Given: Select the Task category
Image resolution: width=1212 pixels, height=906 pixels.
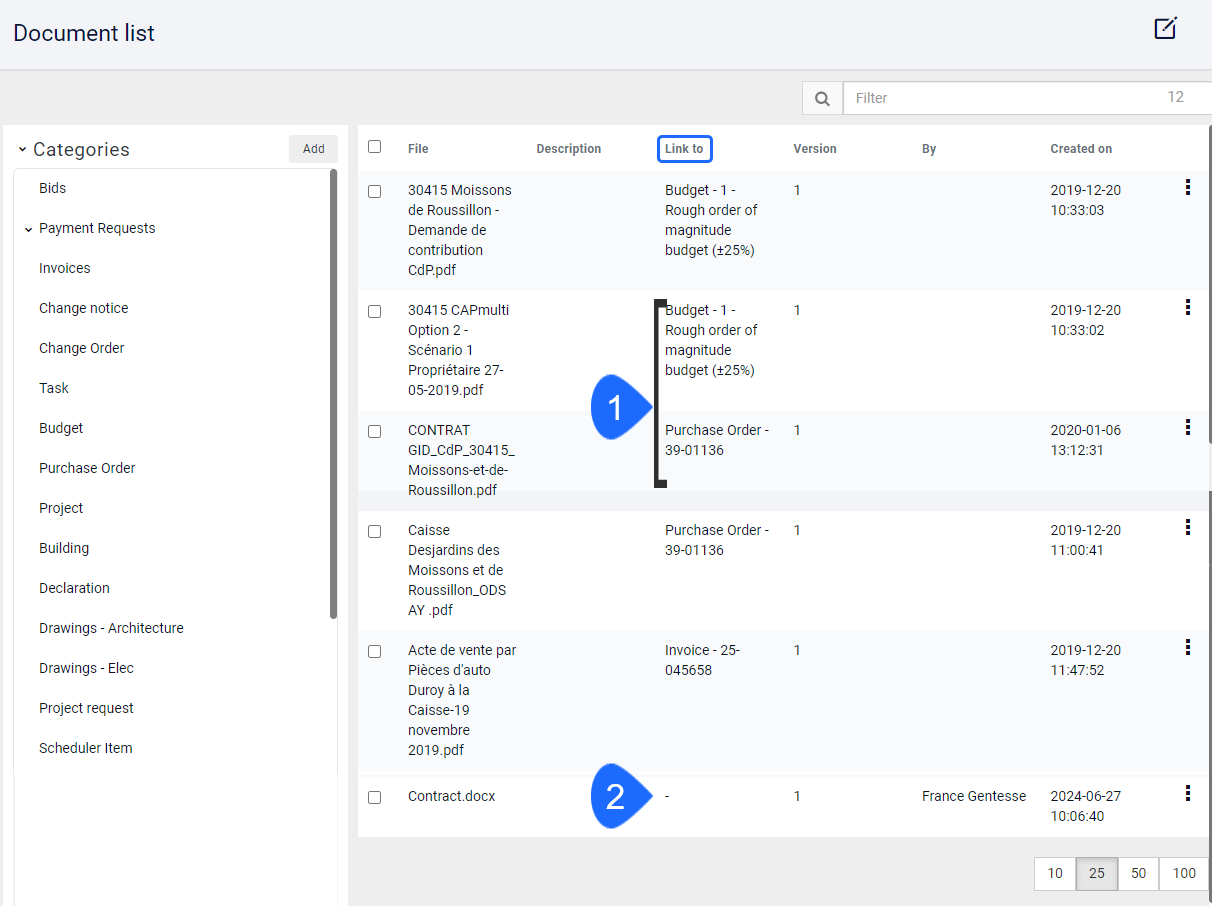Looking at the screenshot, I should 54,388.
